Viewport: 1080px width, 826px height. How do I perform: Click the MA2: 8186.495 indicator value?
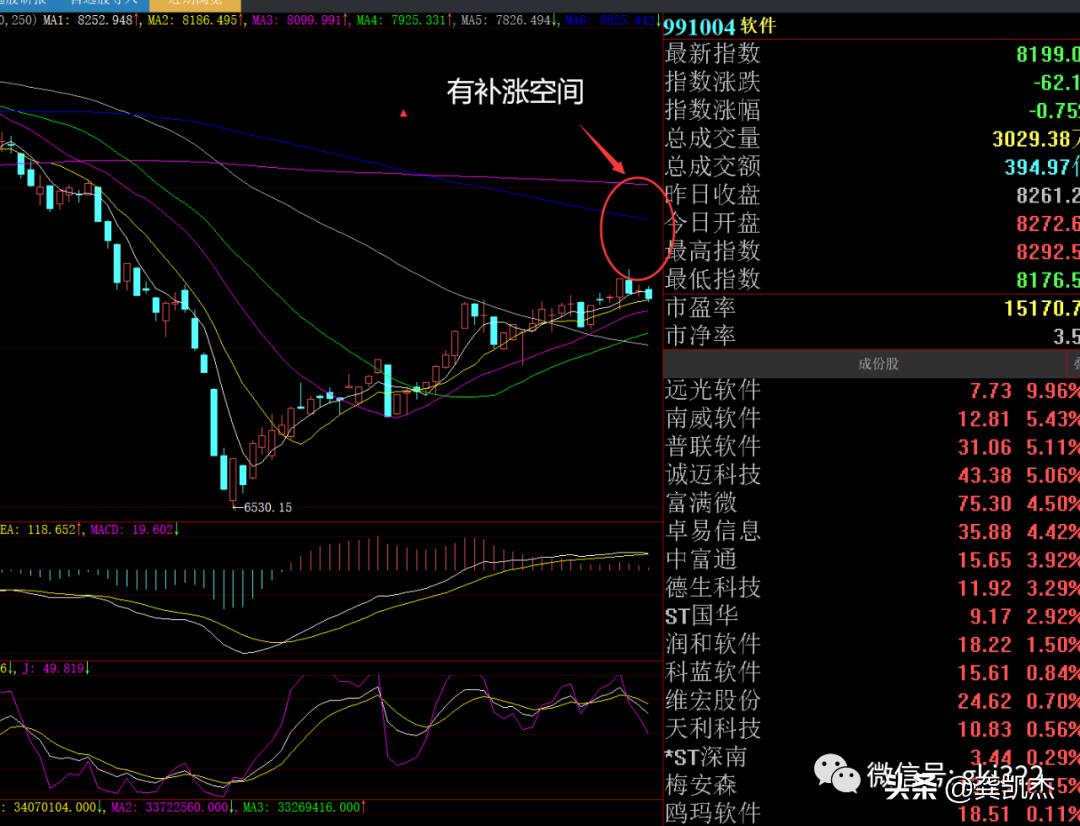pyautogui.click(x=196, y=21)
